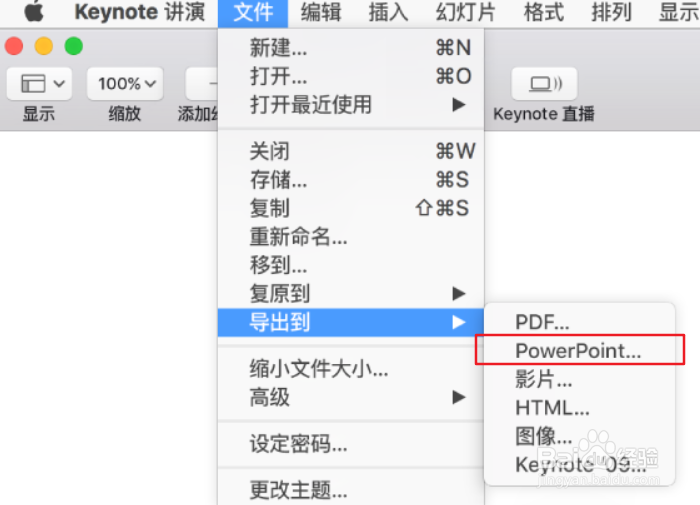Export to PowerPoint...
Screen dimensions: 700x505
[579, 351]
